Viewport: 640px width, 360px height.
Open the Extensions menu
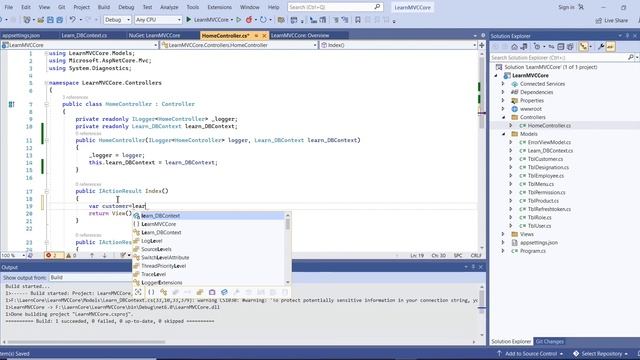click(220, 7)
